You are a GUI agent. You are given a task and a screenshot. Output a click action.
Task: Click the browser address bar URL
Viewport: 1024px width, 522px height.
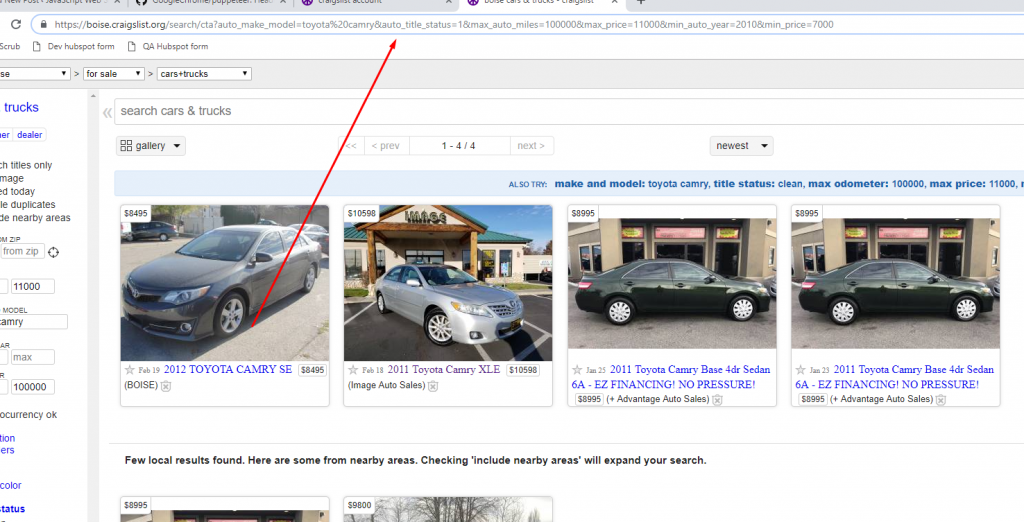click(443, 25)
